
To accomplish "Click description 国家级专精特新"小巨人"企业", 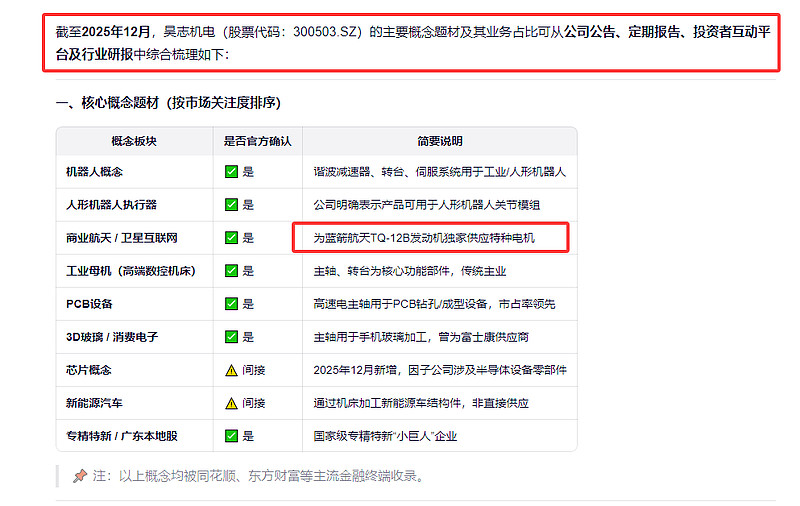I will pos(385,436).
